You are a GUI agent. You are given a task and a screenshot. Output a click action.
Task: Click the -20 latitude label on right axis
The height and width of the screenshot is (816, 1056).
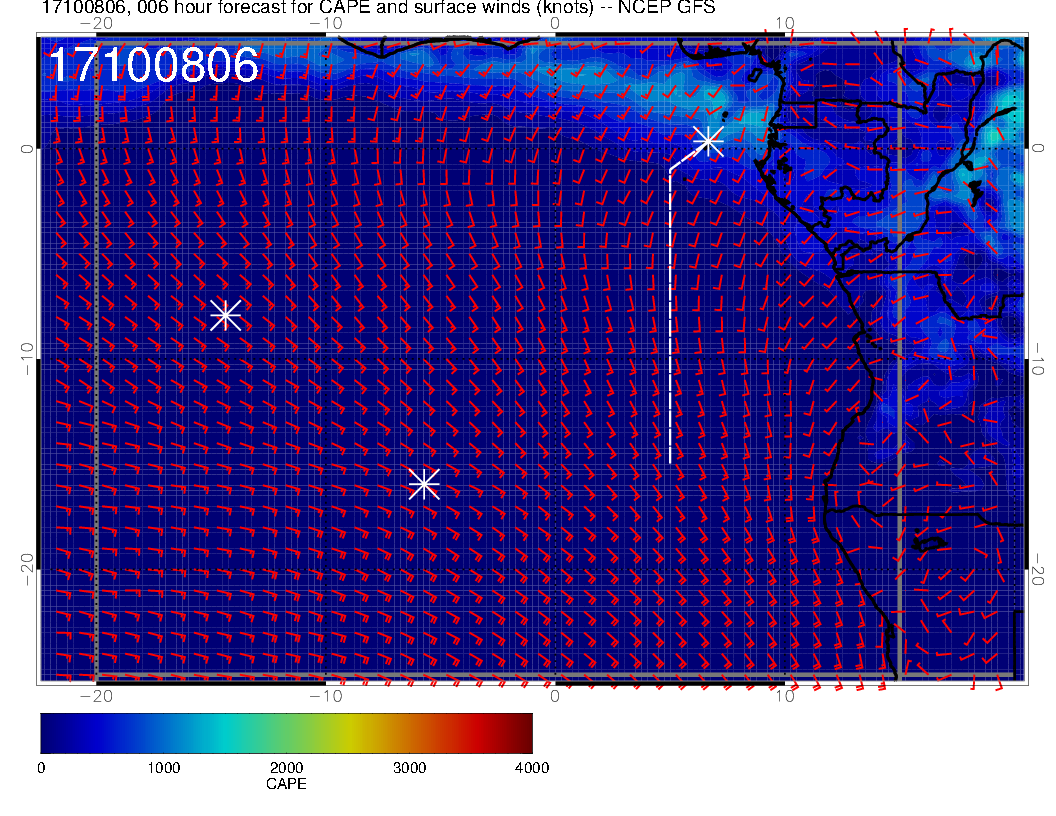tap(1040, 570)
